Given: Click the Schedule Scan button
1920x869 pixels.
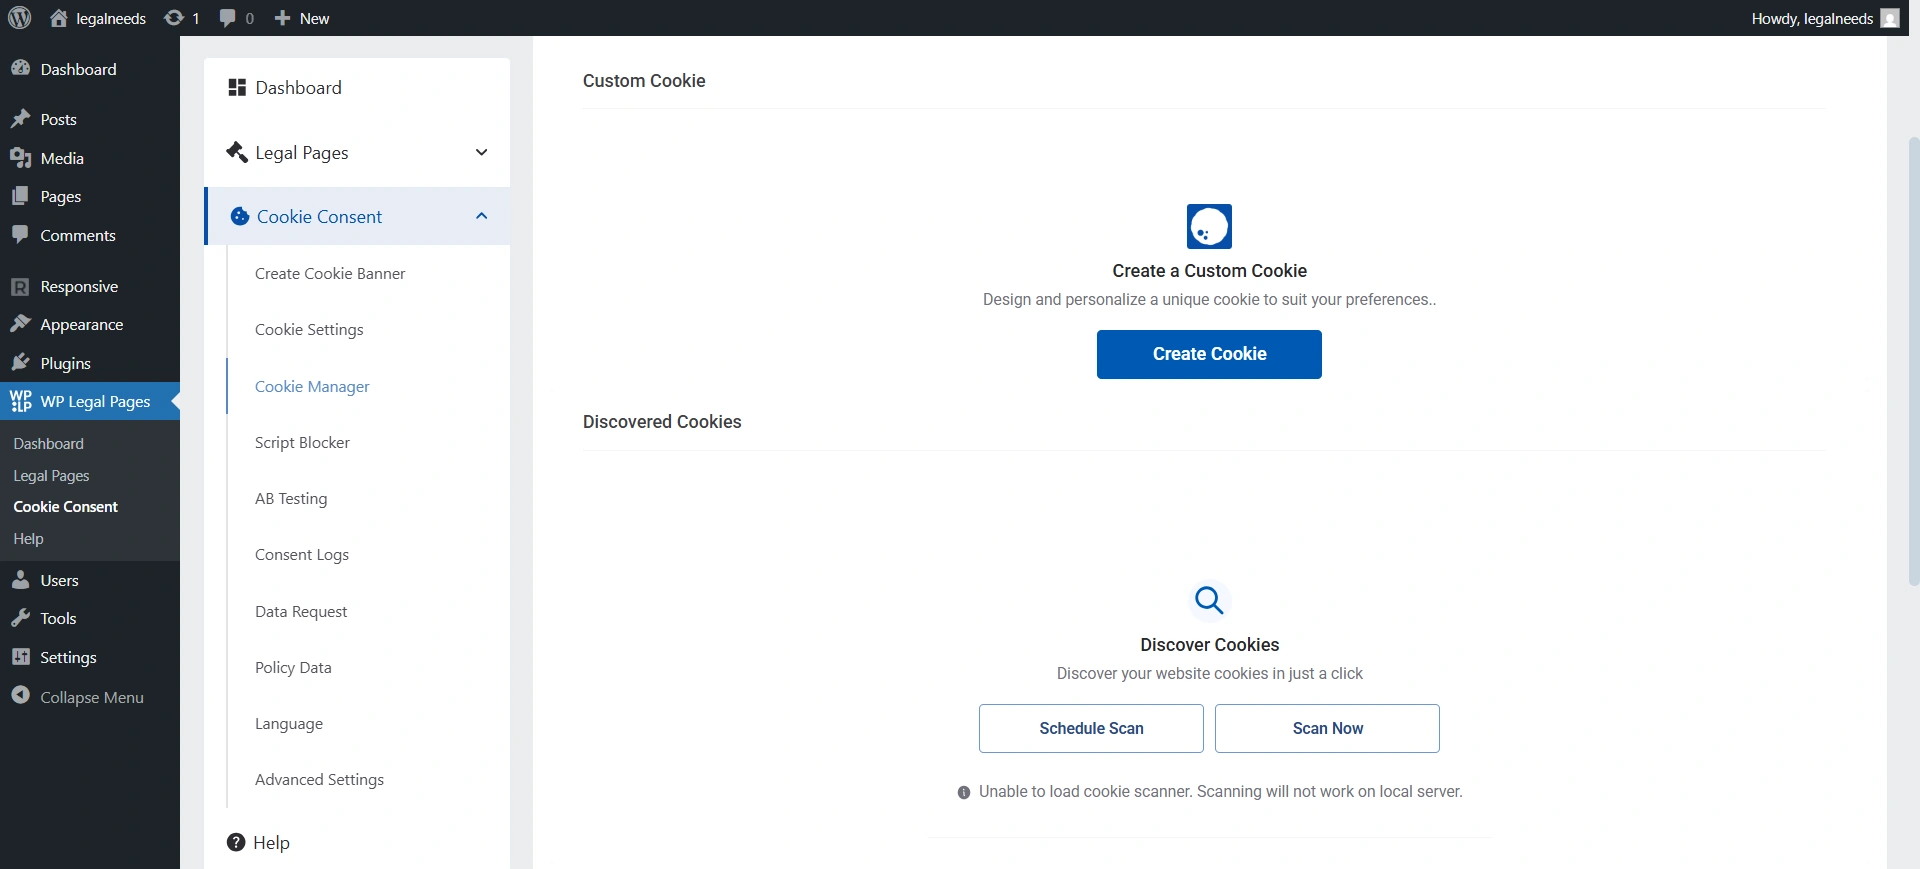Looking at the screenshot, I should coord(1091,728).
